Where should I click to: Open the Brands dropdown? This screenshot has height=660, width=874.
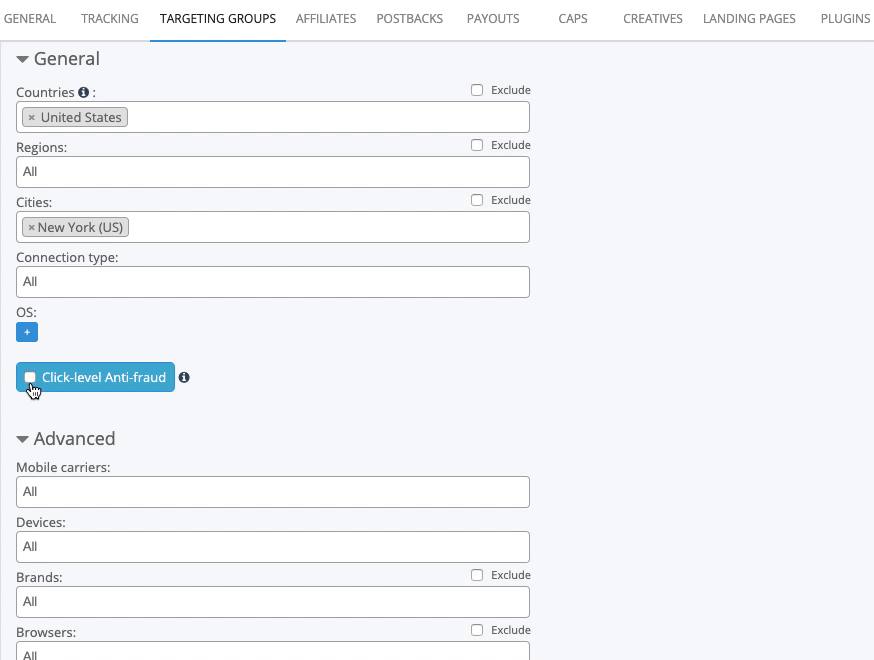(x=273, y=602)
